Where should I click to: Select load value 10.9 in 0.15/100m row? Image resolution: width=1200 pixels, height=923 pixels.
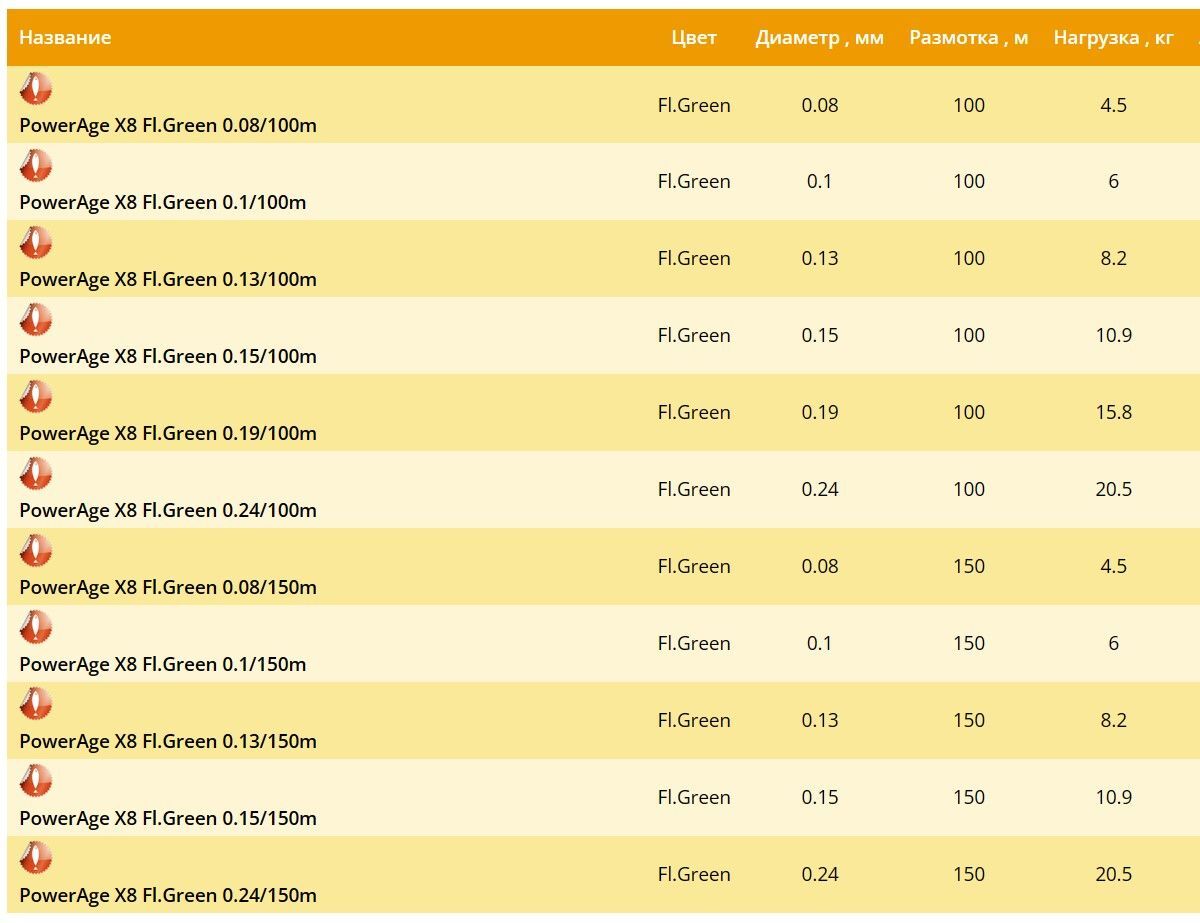coord(1114,336)
